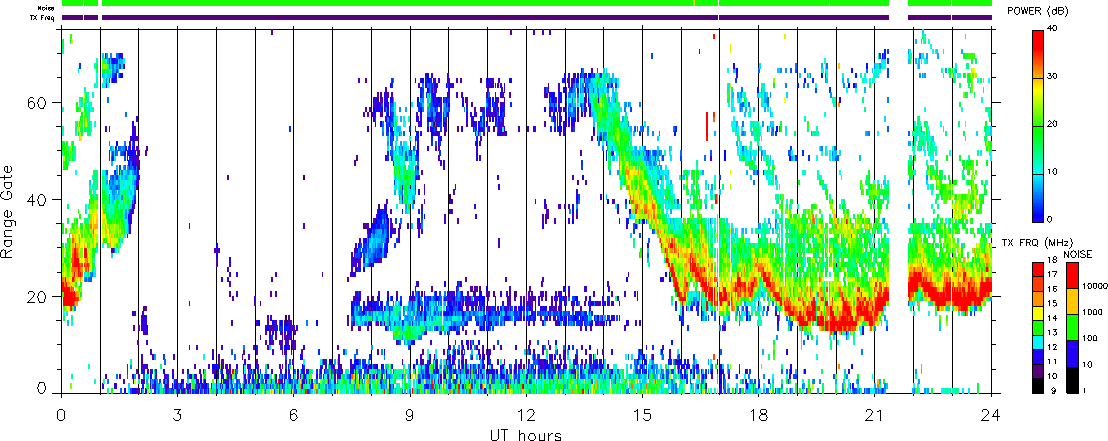This screenshot has height=441, width=1108.
Task: Pick the purple 10-11 MHz swatch in the TX FRQ legend
Action: (x=1038, y=371)
